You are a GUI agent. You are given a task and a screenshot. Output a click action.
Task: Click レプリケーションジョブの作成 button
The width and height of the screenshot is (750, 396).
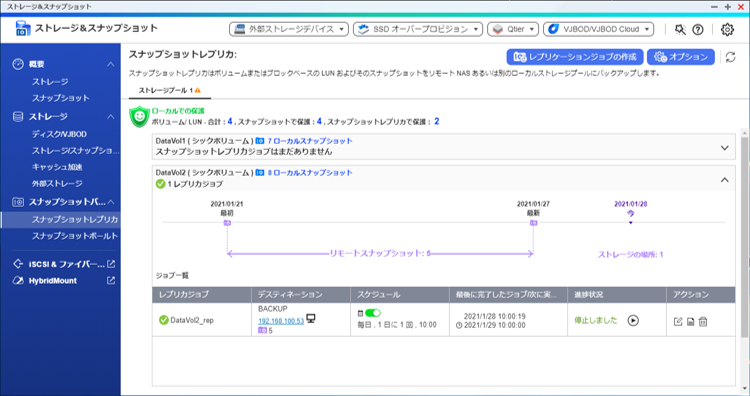pyautogui.click(x=575, y=57)
